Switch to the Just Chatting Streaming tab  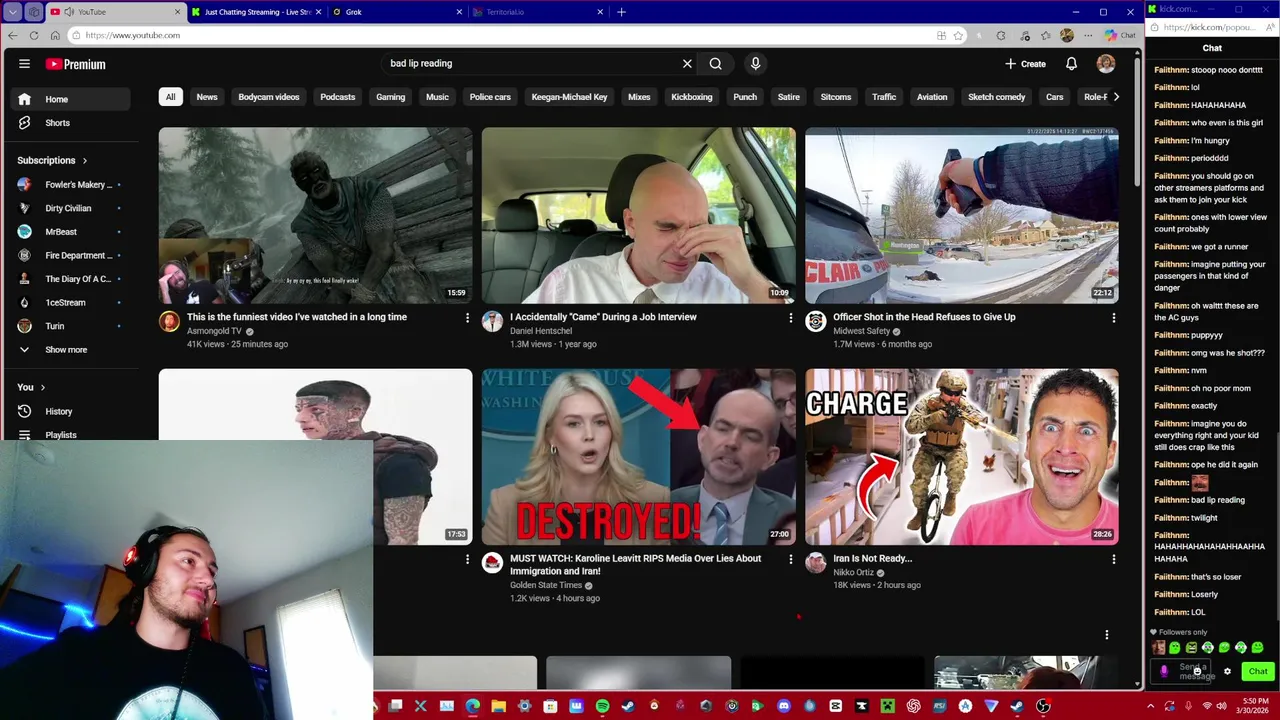[x=258, y=12]
